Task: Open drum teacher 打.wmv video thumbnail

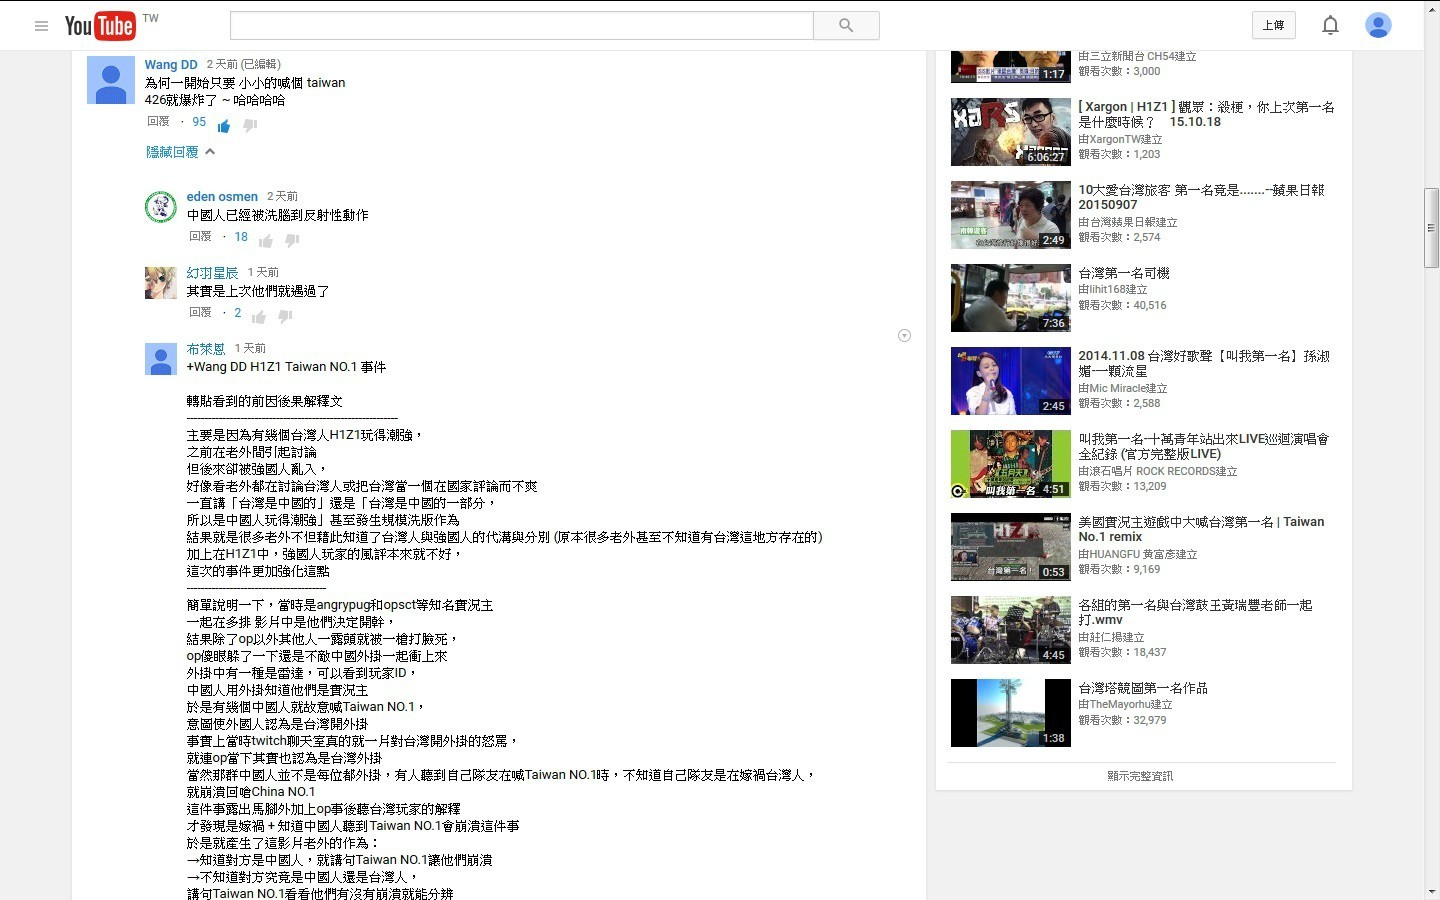Action: click(1010, 630)
